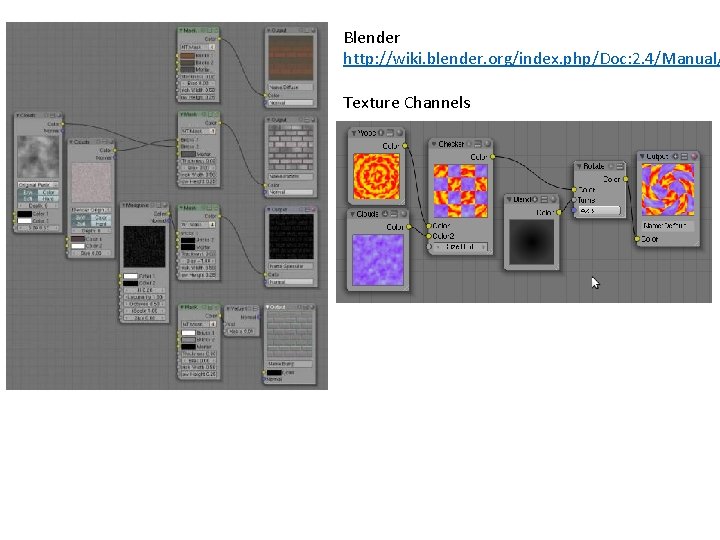Click the plus icon in the Wood node header

point(381,133)
